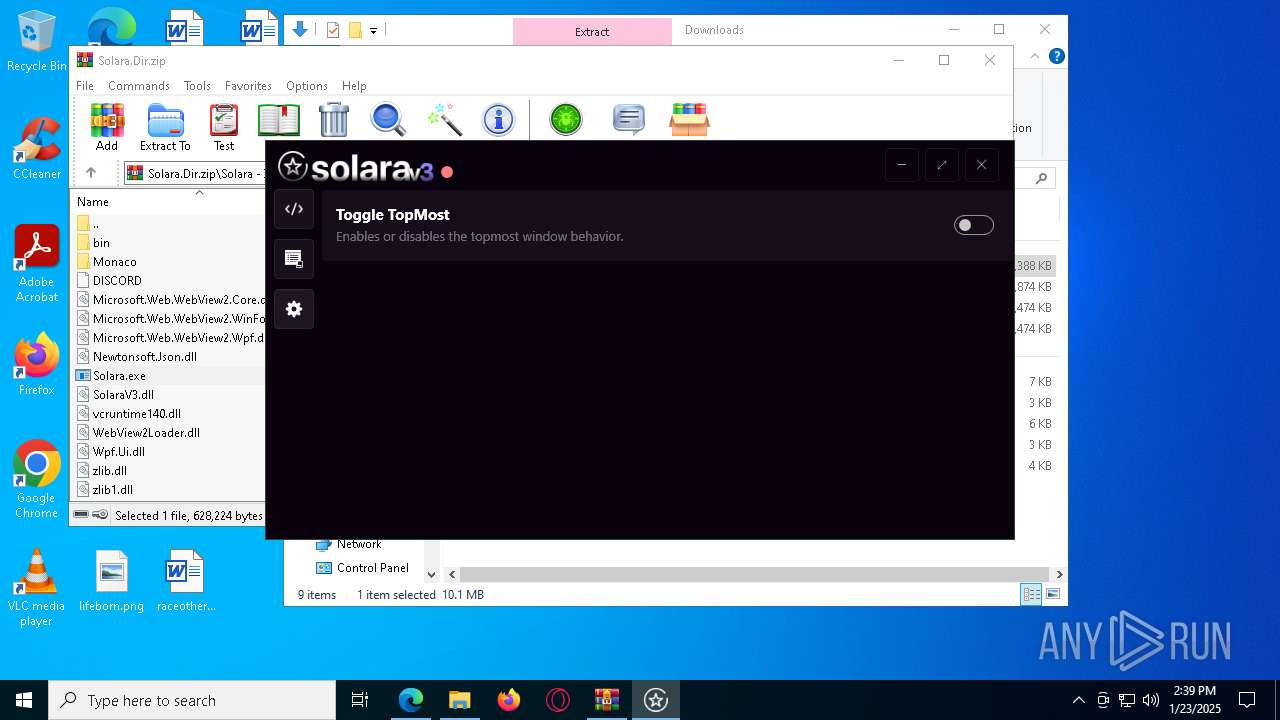Select zlib.dll in the list
The image size is (1280, 720).
point(109,471)
